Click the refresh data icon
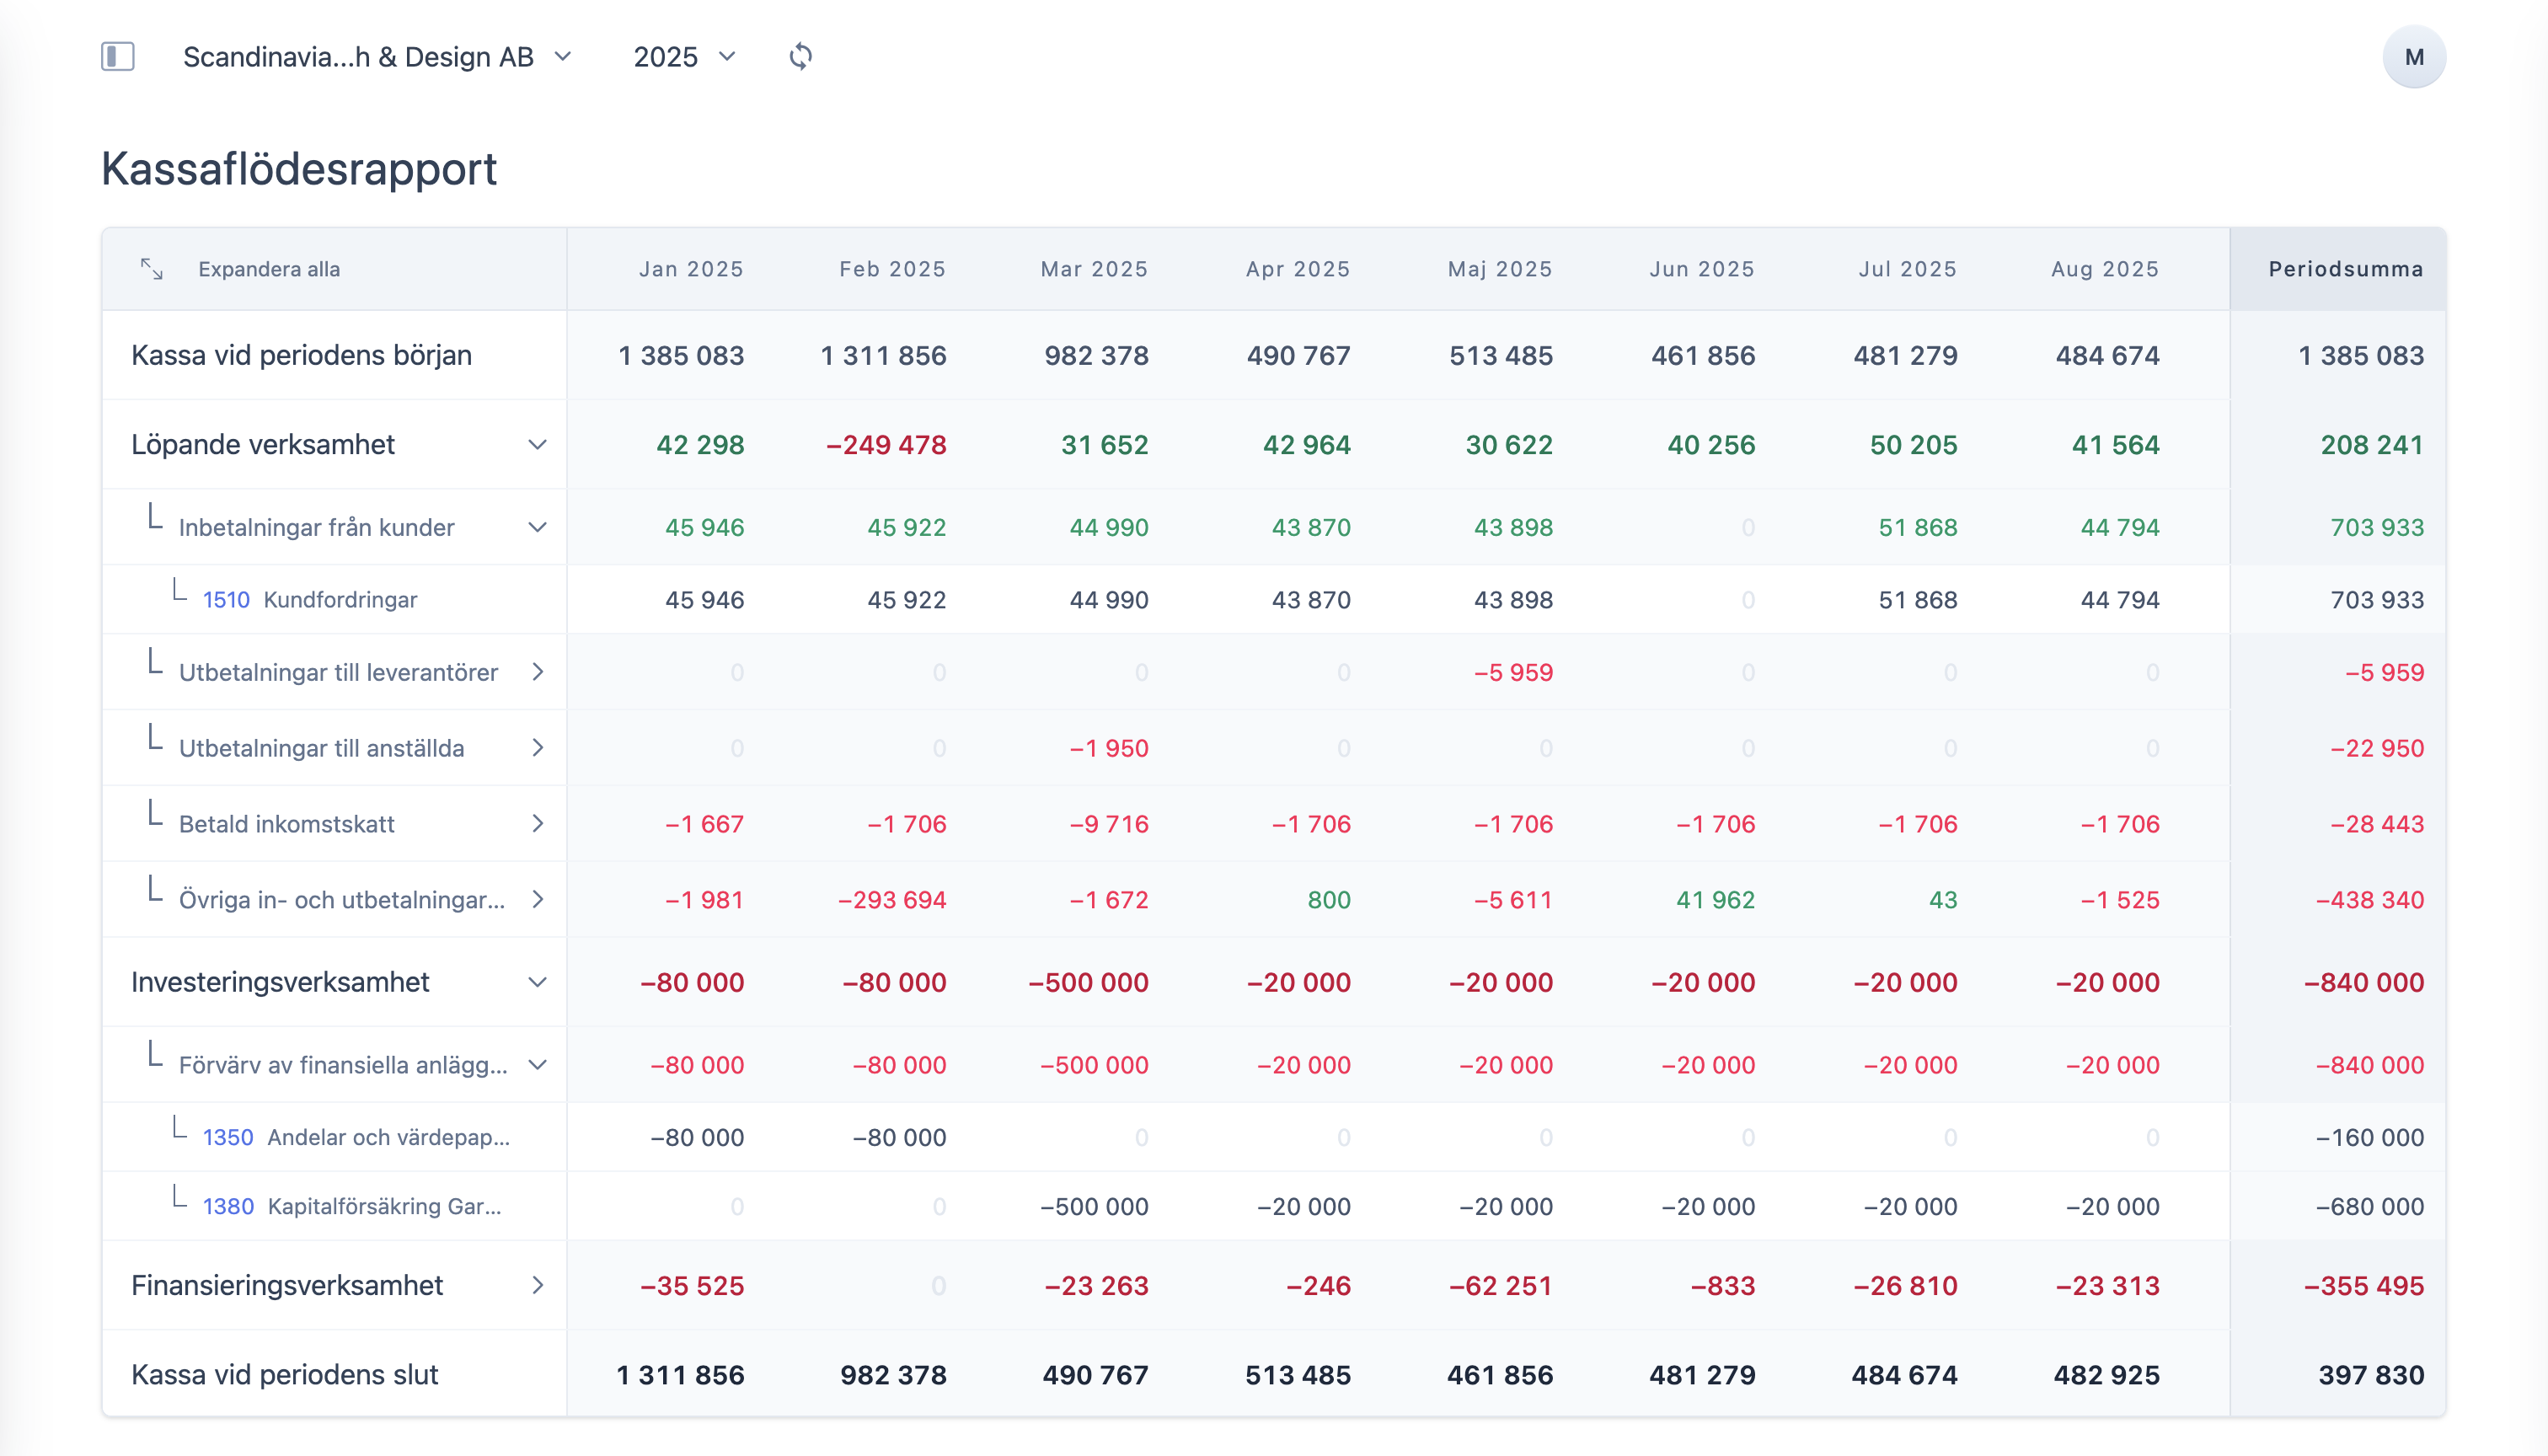The width and height of the screenshot is (2548, 1456). (800, 57)
